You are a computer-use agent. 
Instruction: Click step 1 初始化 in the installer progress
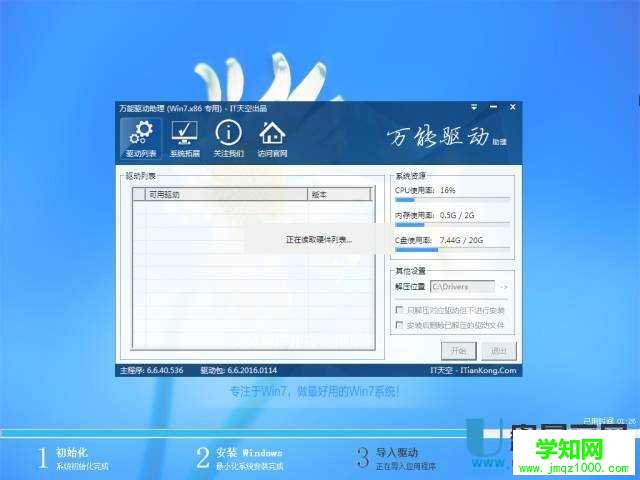tap(73, 458)
